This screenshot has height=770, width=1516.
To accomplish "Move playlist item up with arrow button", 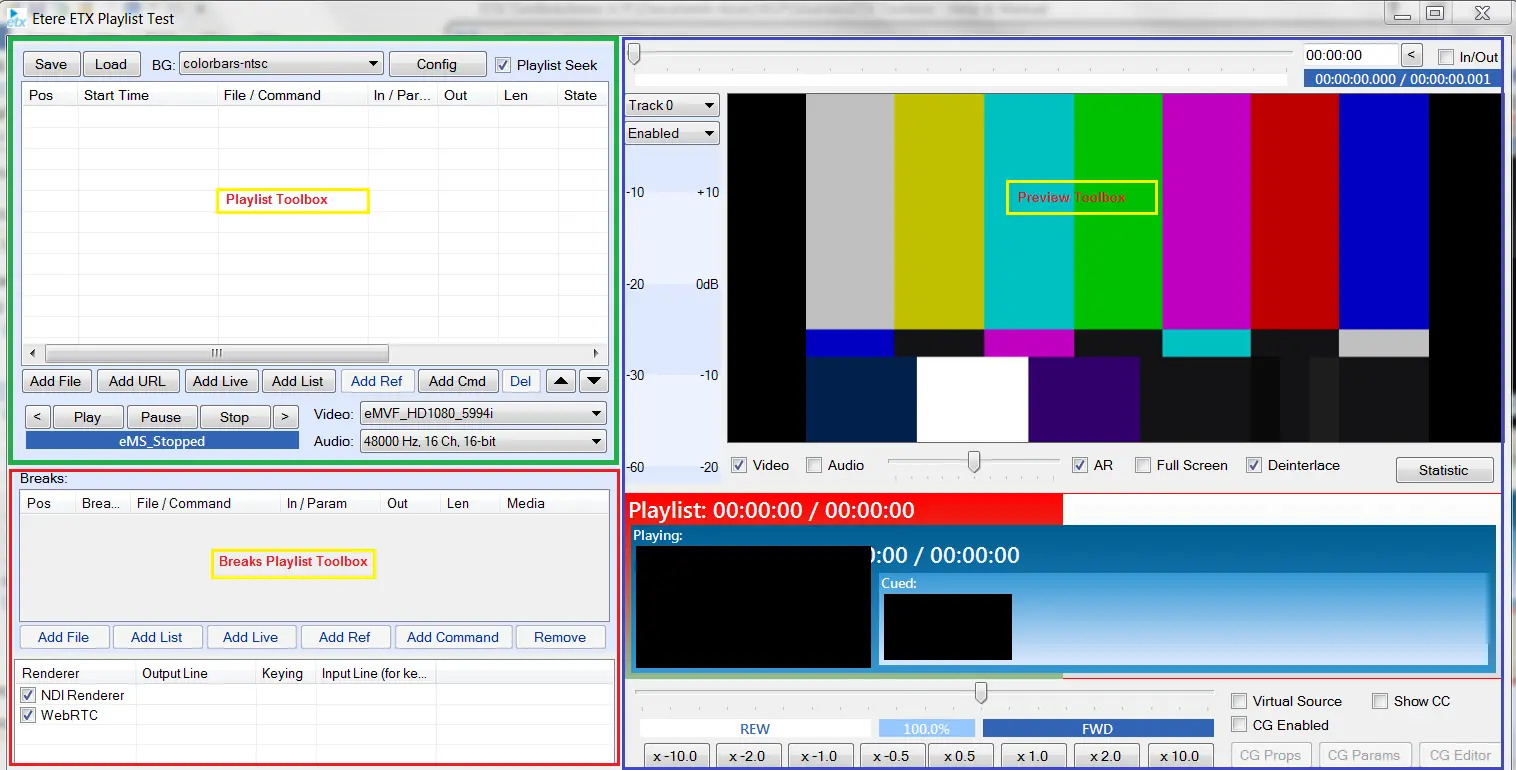I will pyautogui.click(x=561, y=381).
